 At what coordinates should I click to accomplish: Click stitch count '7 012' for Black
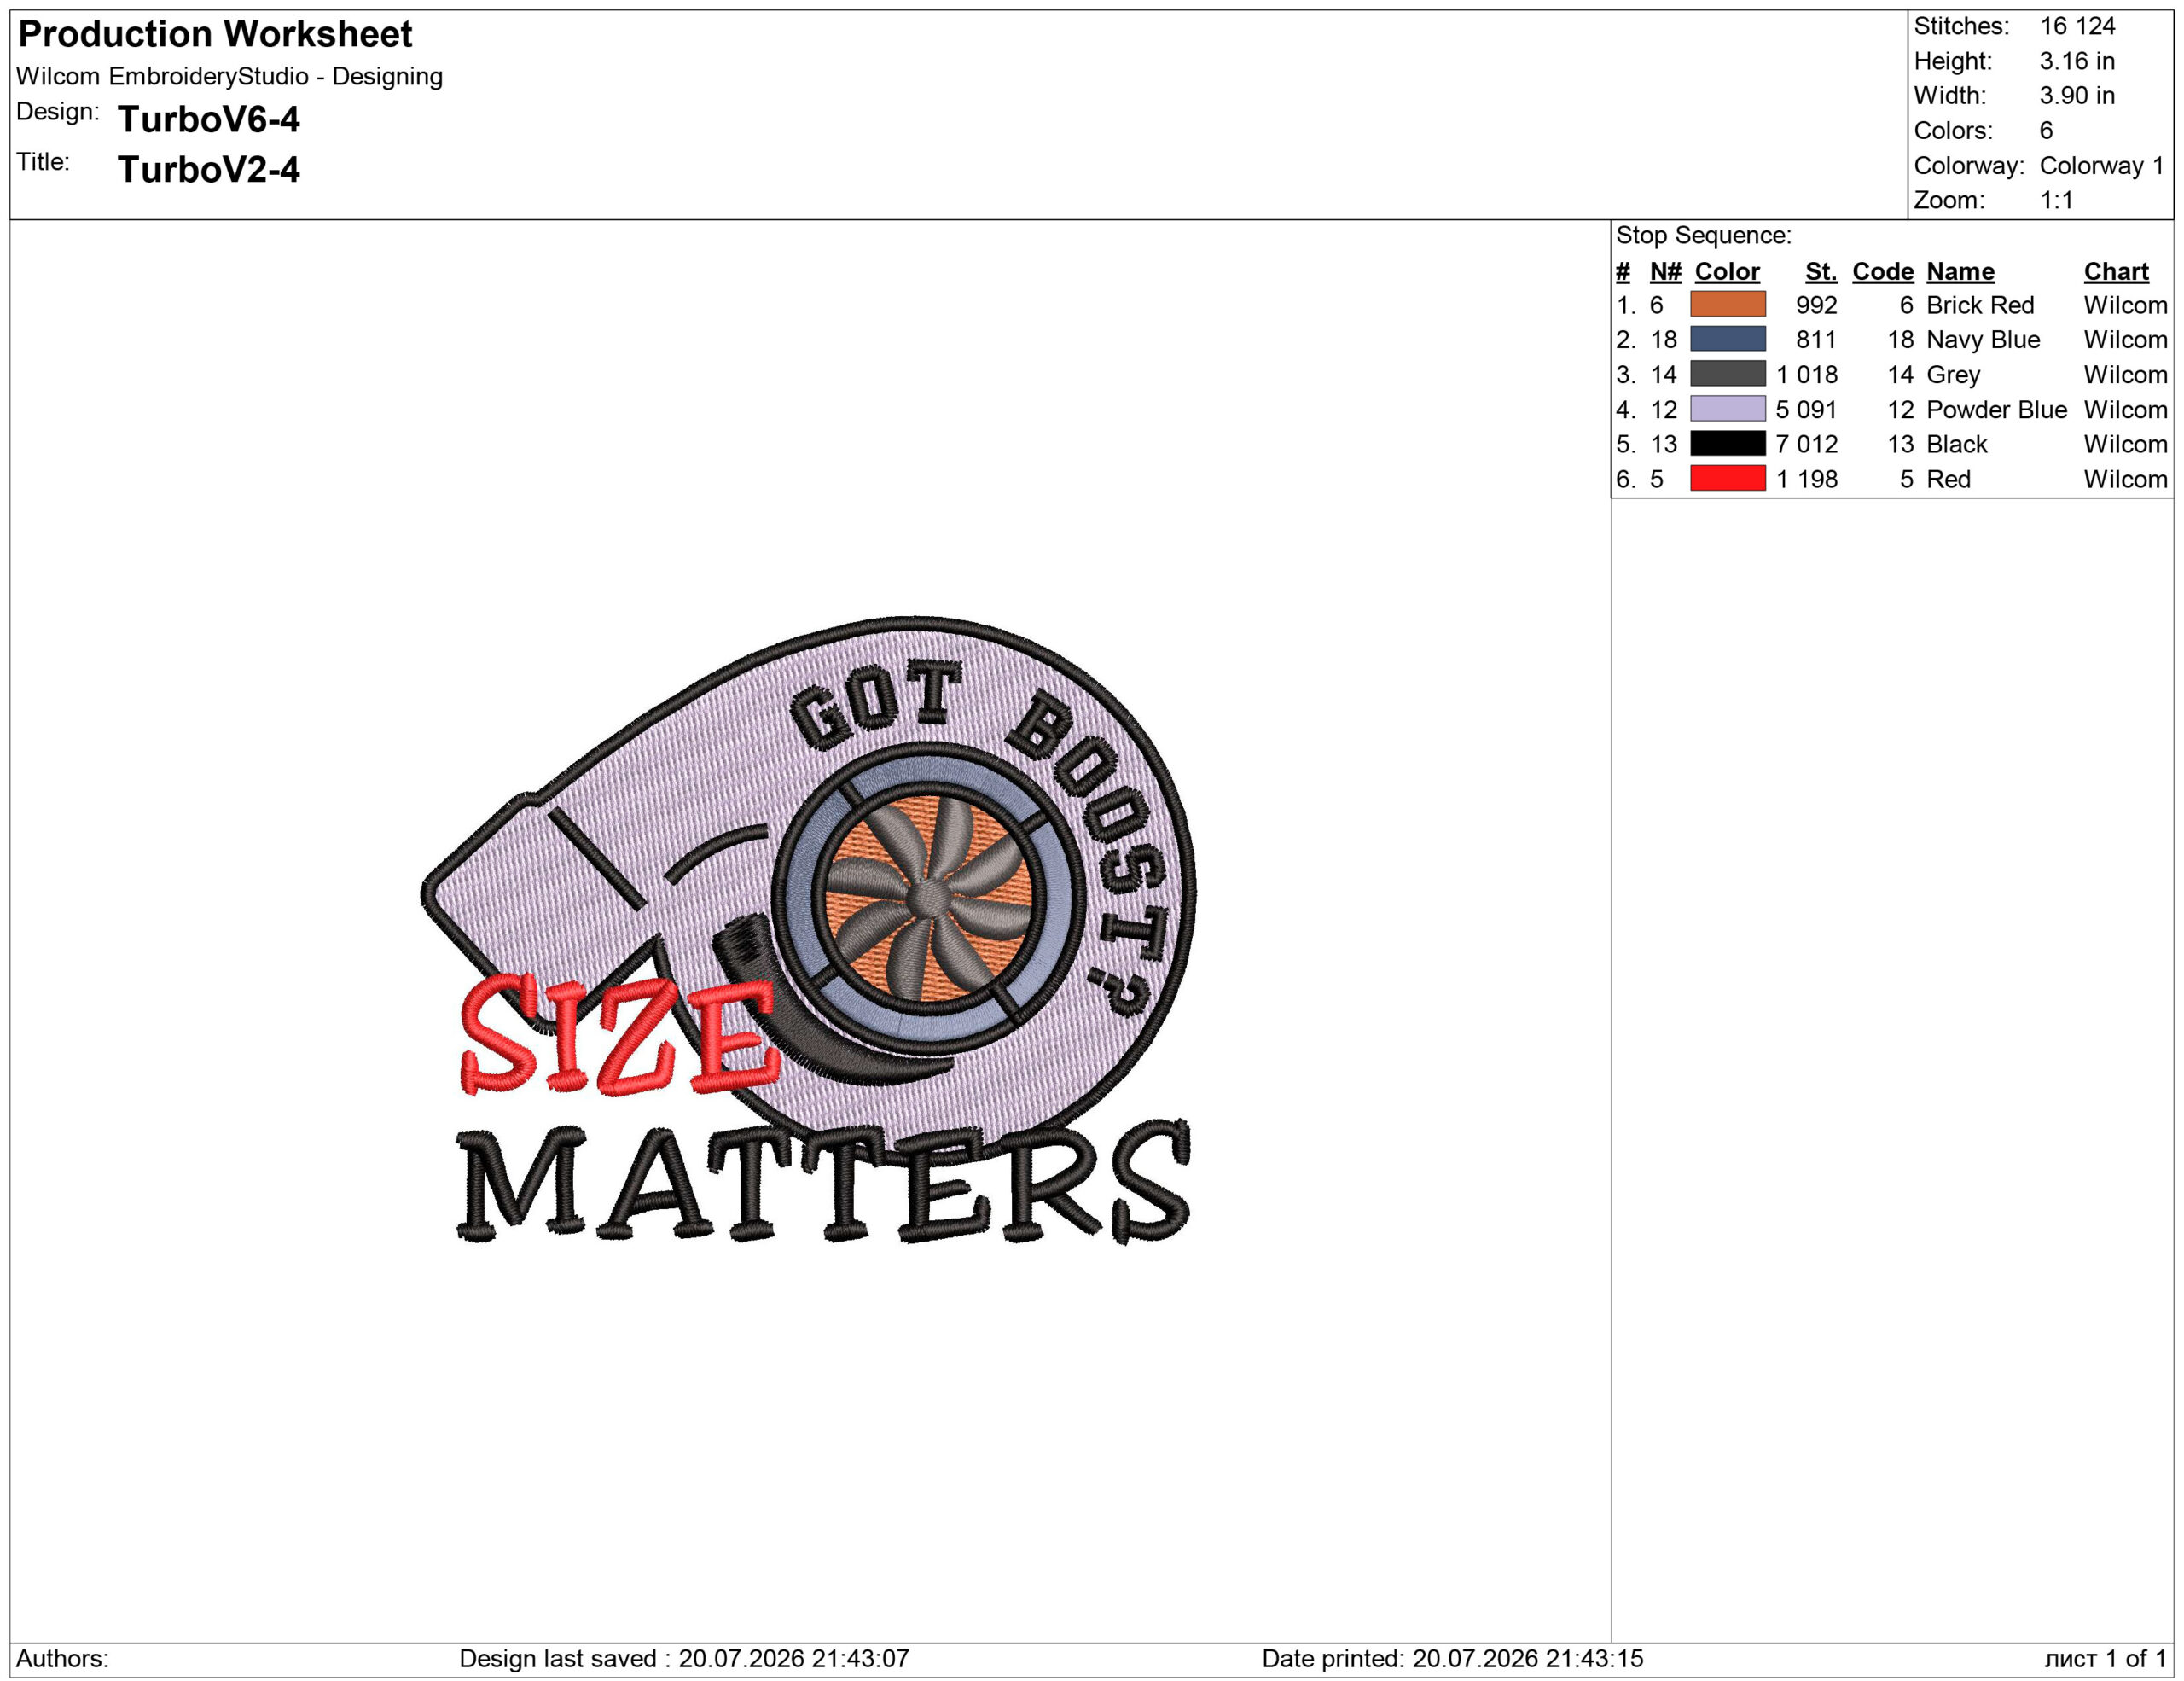coord(1806,444)
